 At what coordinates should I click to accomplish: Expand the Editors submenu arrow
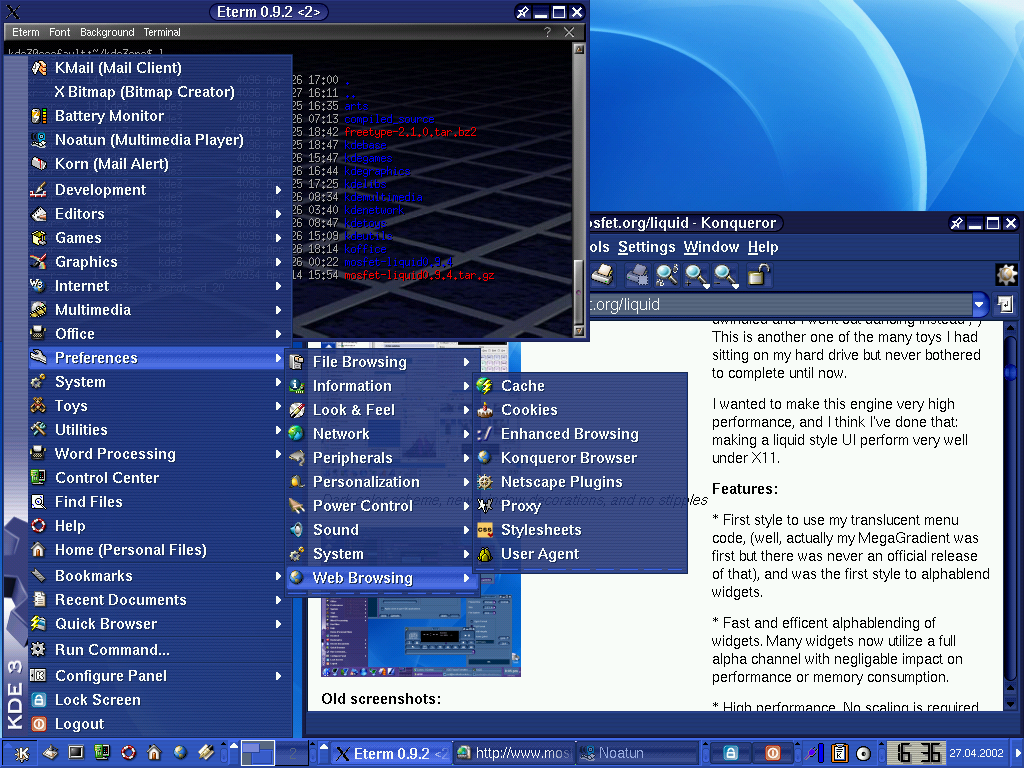(x=279, y=214)
